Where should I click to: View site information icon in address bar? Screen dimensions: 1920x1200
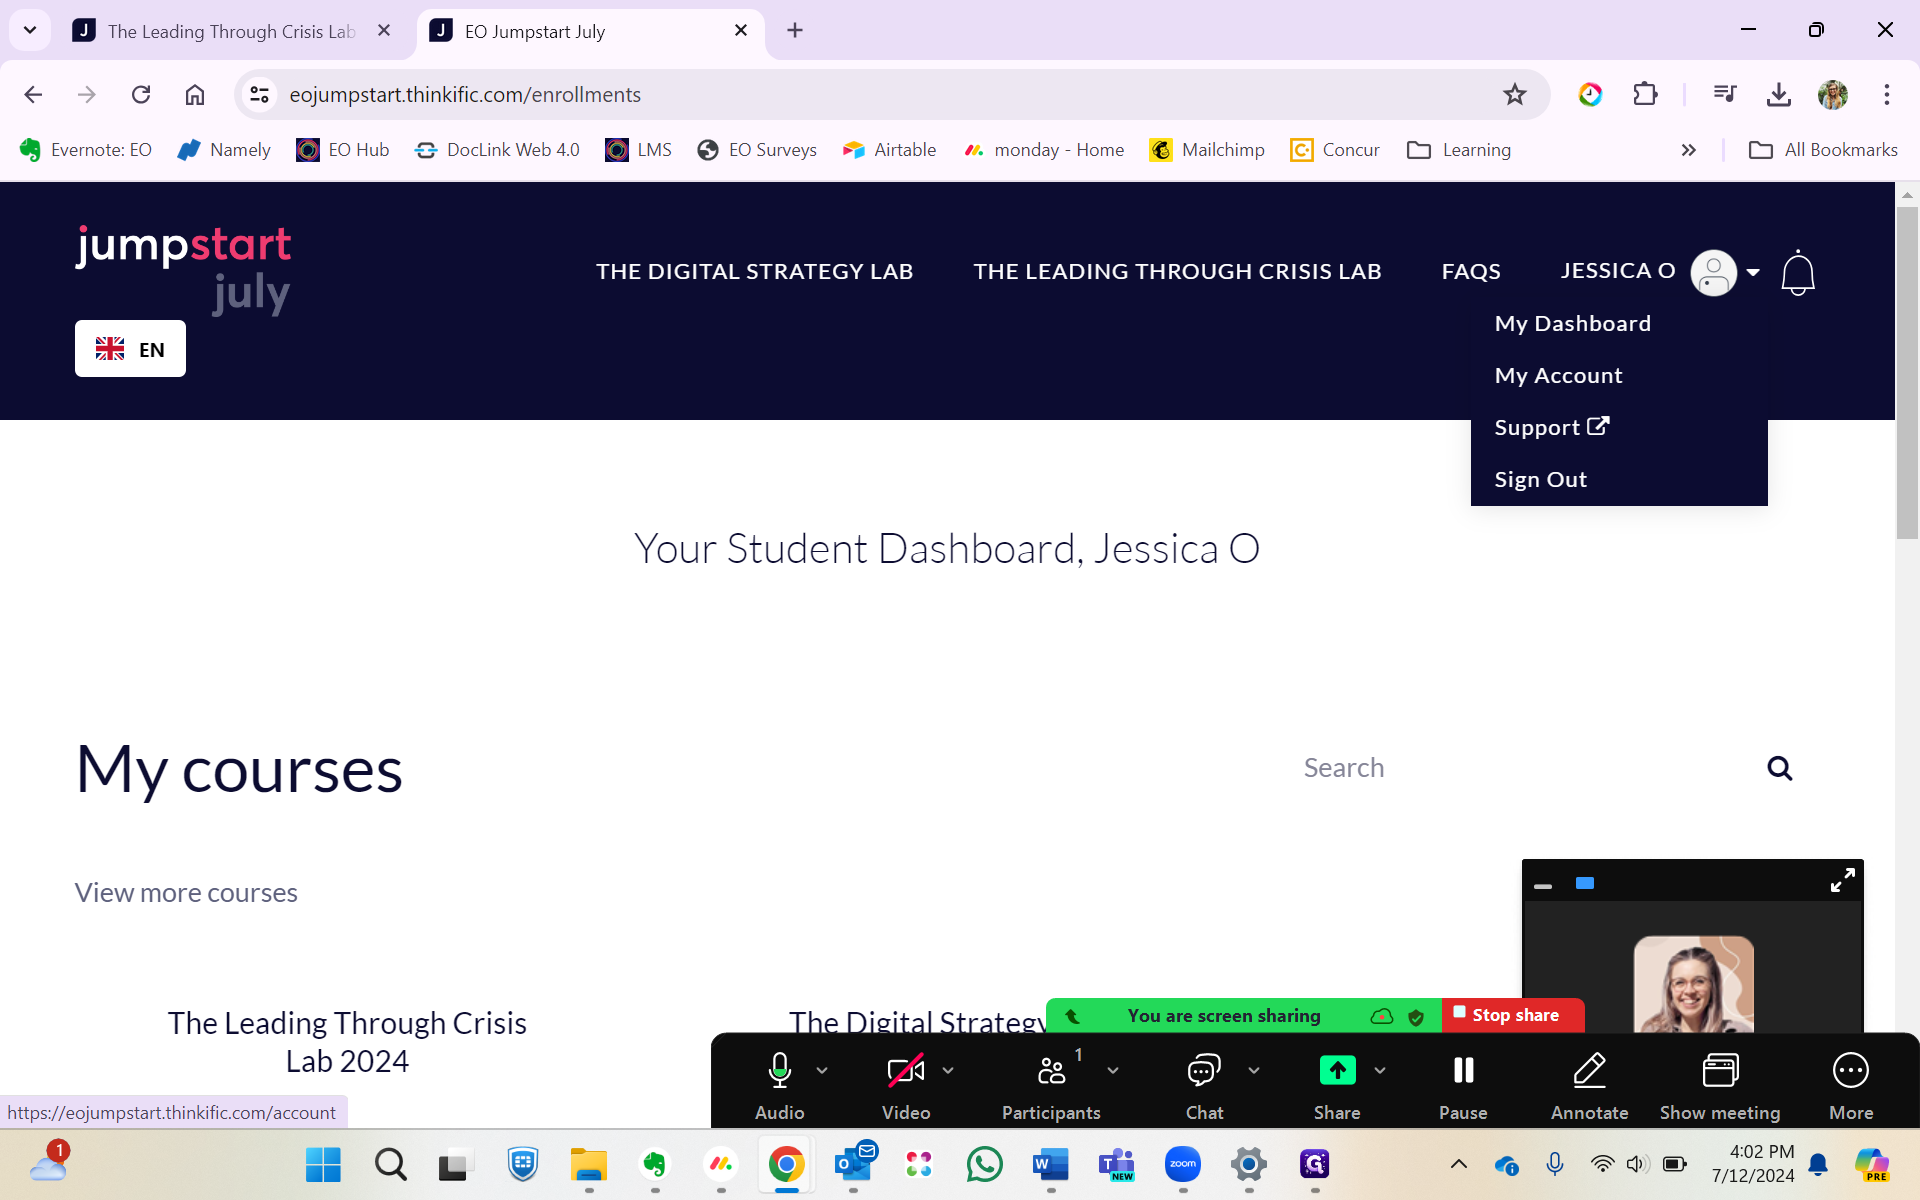pos(259,94)
